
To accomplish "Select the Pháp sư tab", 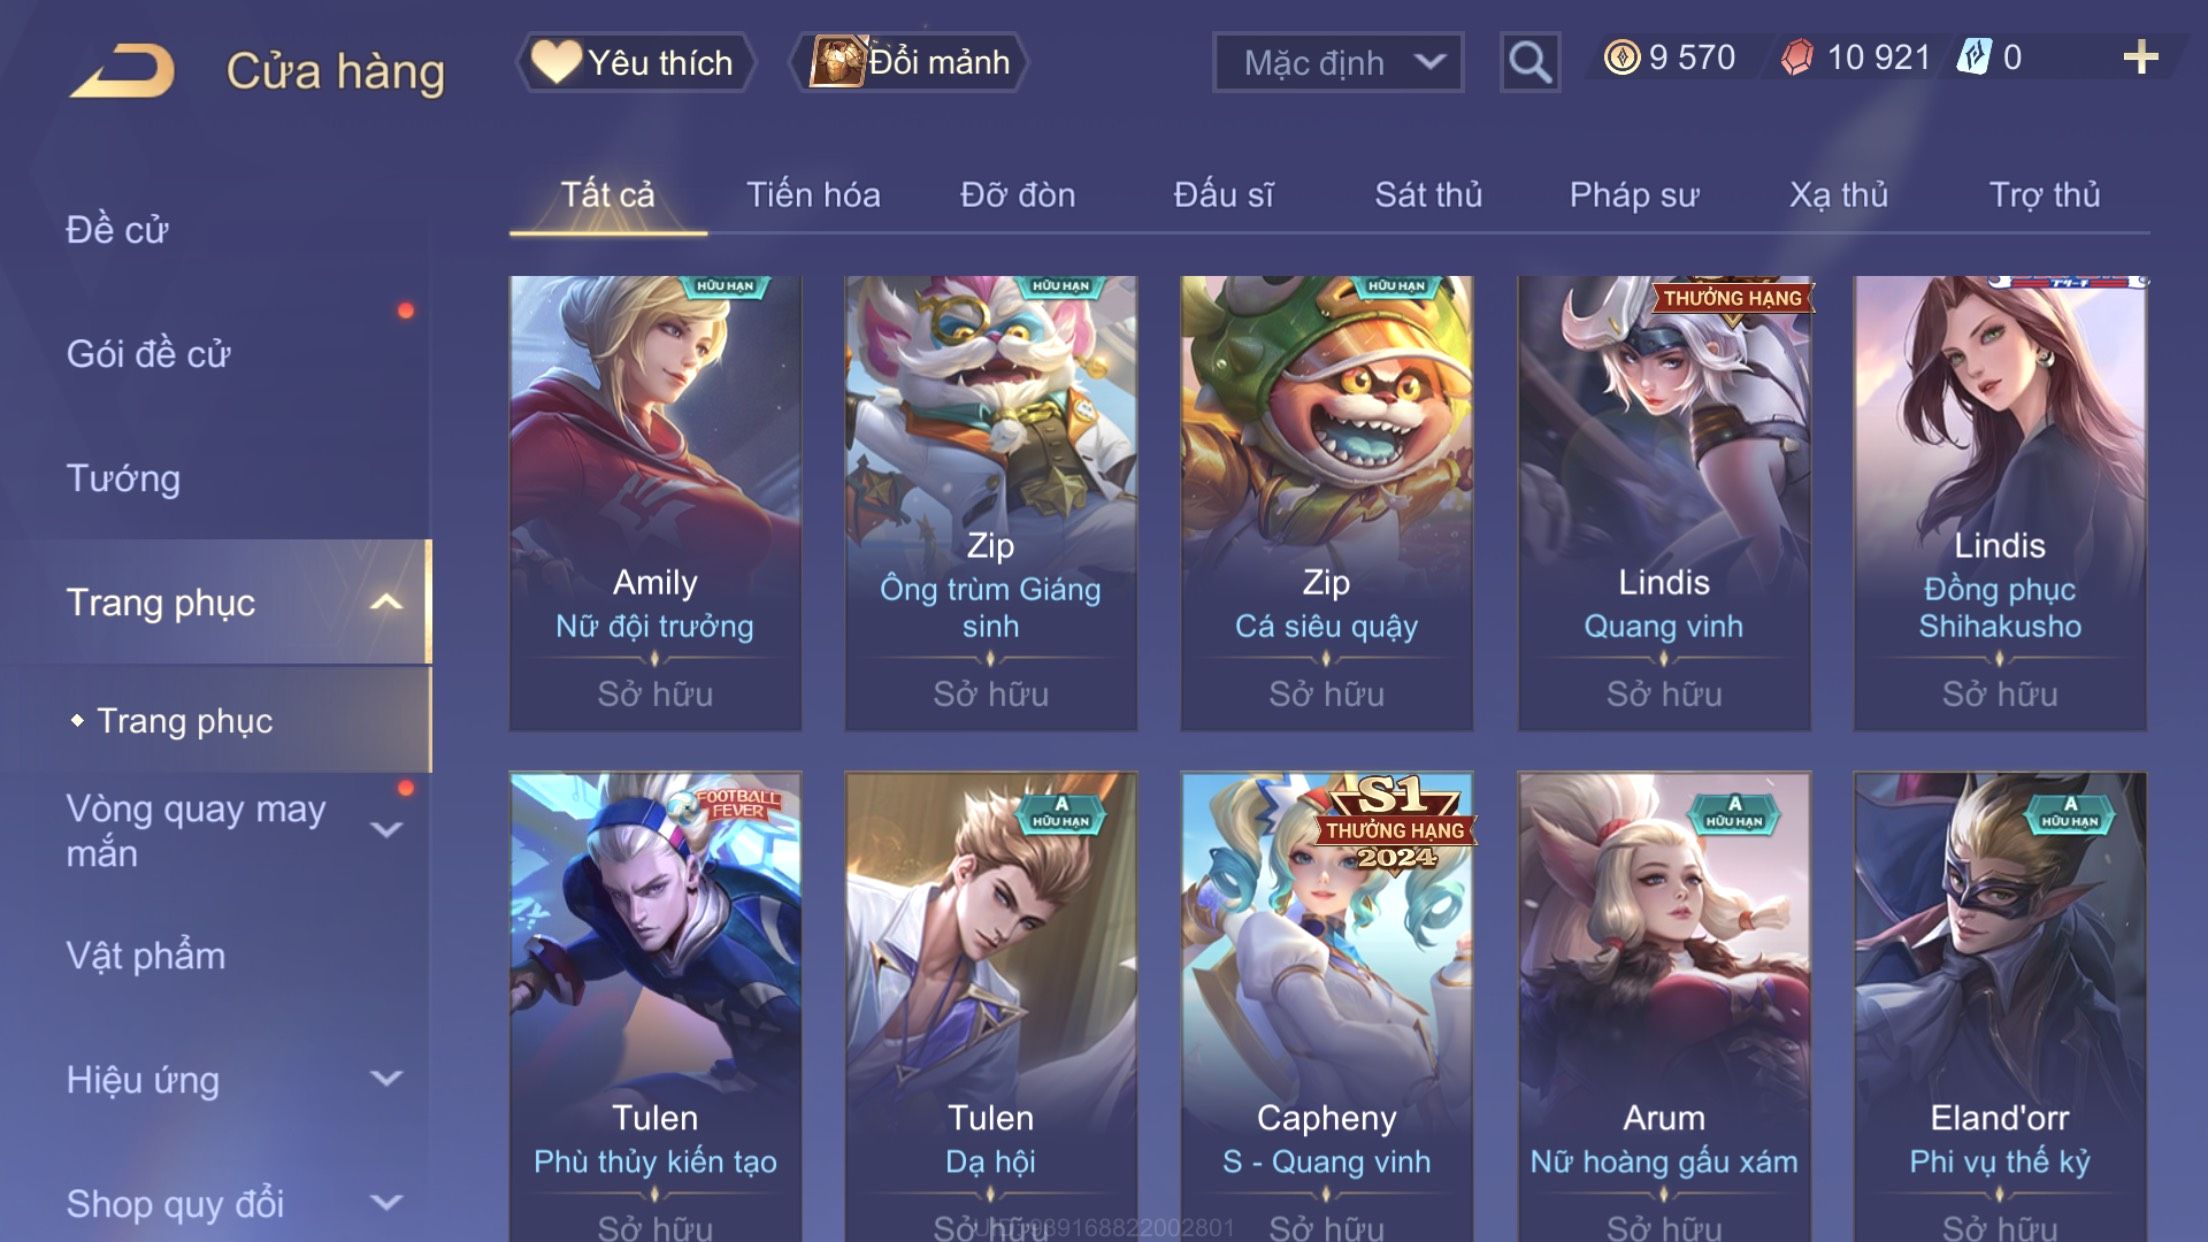I will point(1633,194).
